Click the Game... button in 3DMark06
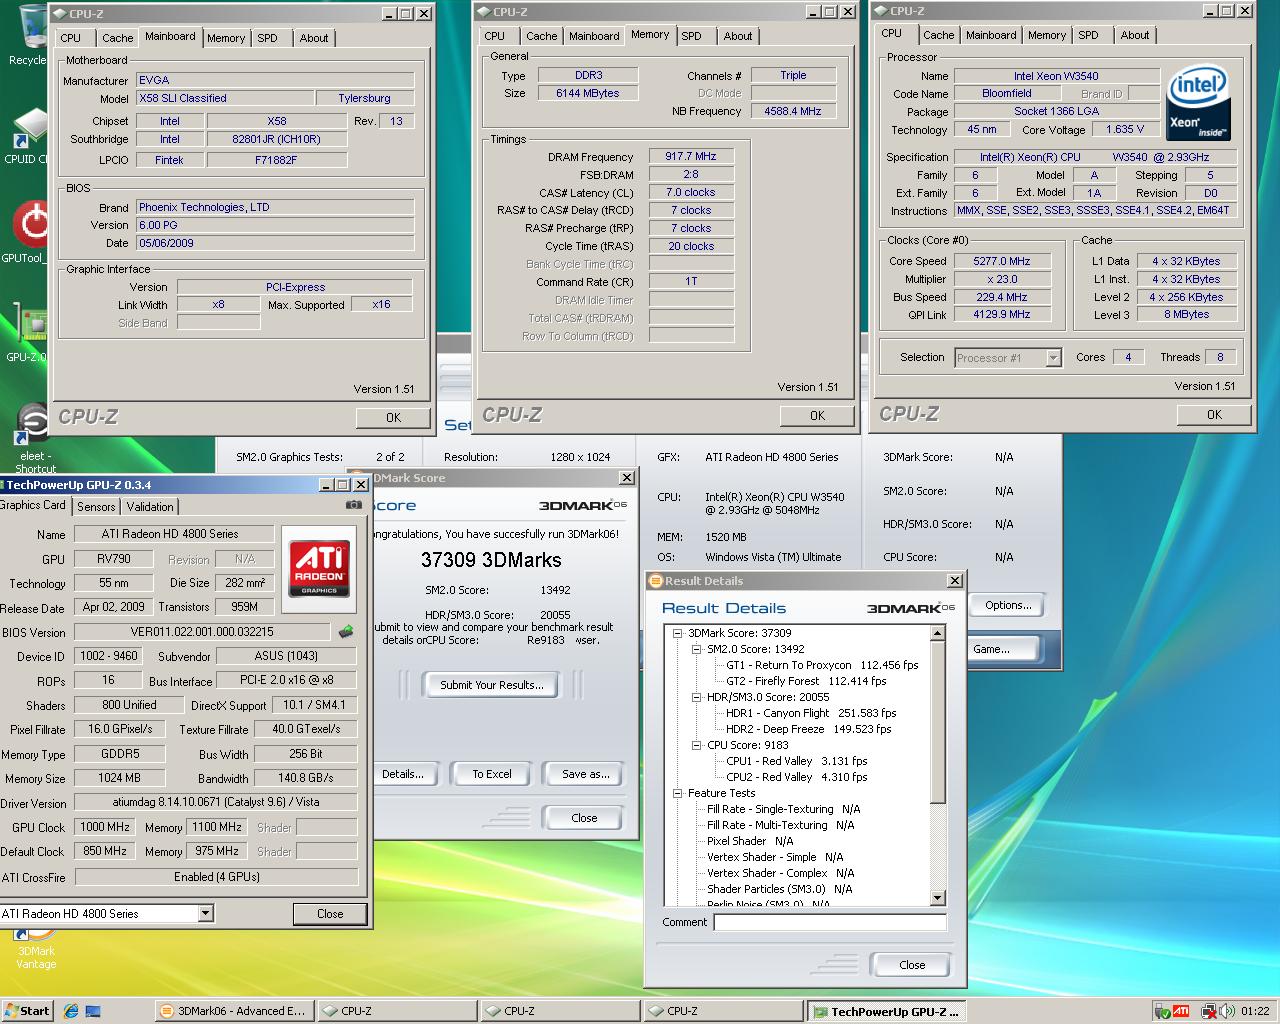1280x1024 pixels. click(x=1002, y=649)
